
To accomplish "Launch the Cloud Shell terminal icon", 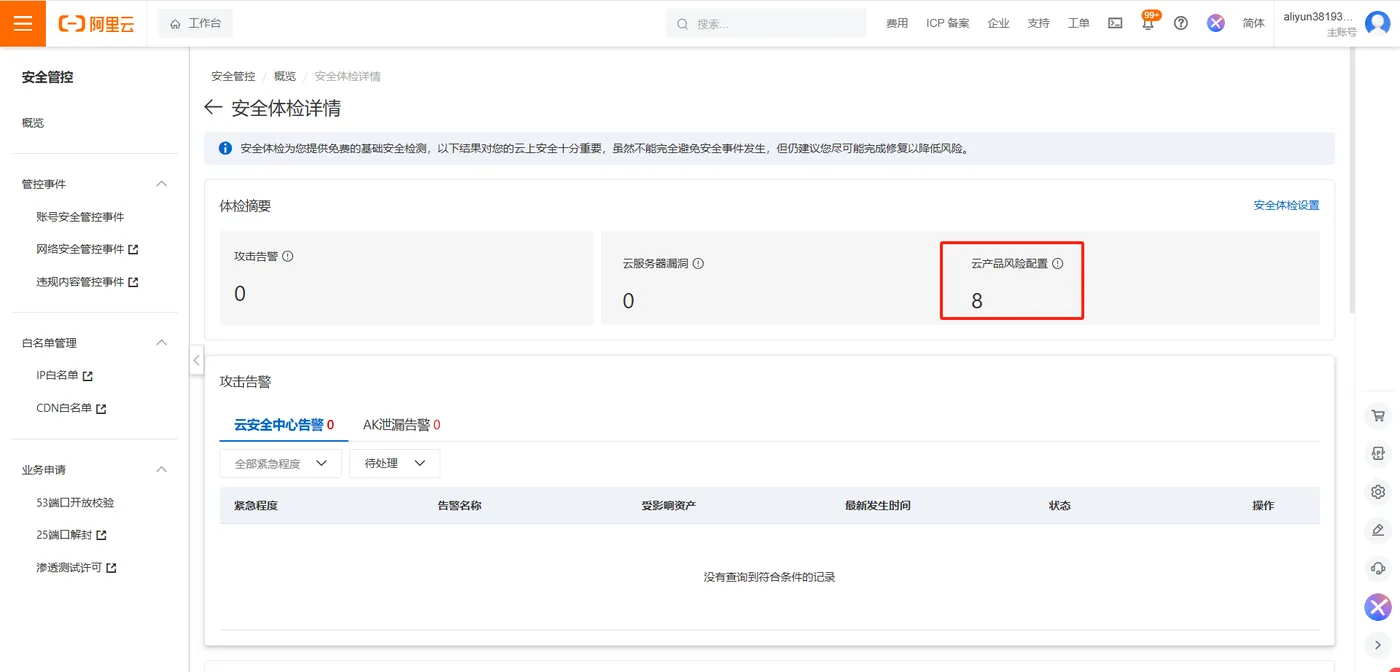I will point(1115,23).
